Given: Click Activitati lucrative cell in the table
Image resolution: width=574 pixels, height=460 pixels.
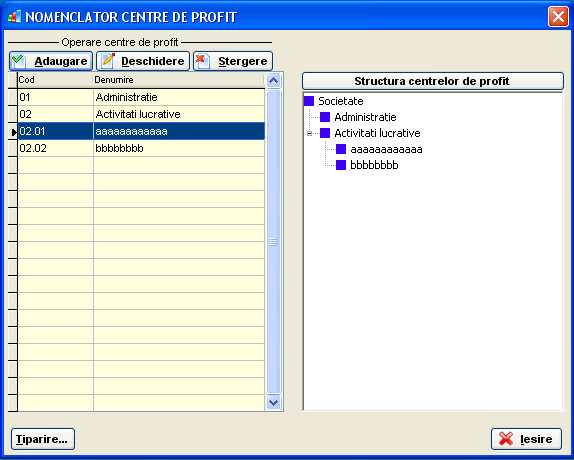Looking at the screenshot, I should [179, 114].
